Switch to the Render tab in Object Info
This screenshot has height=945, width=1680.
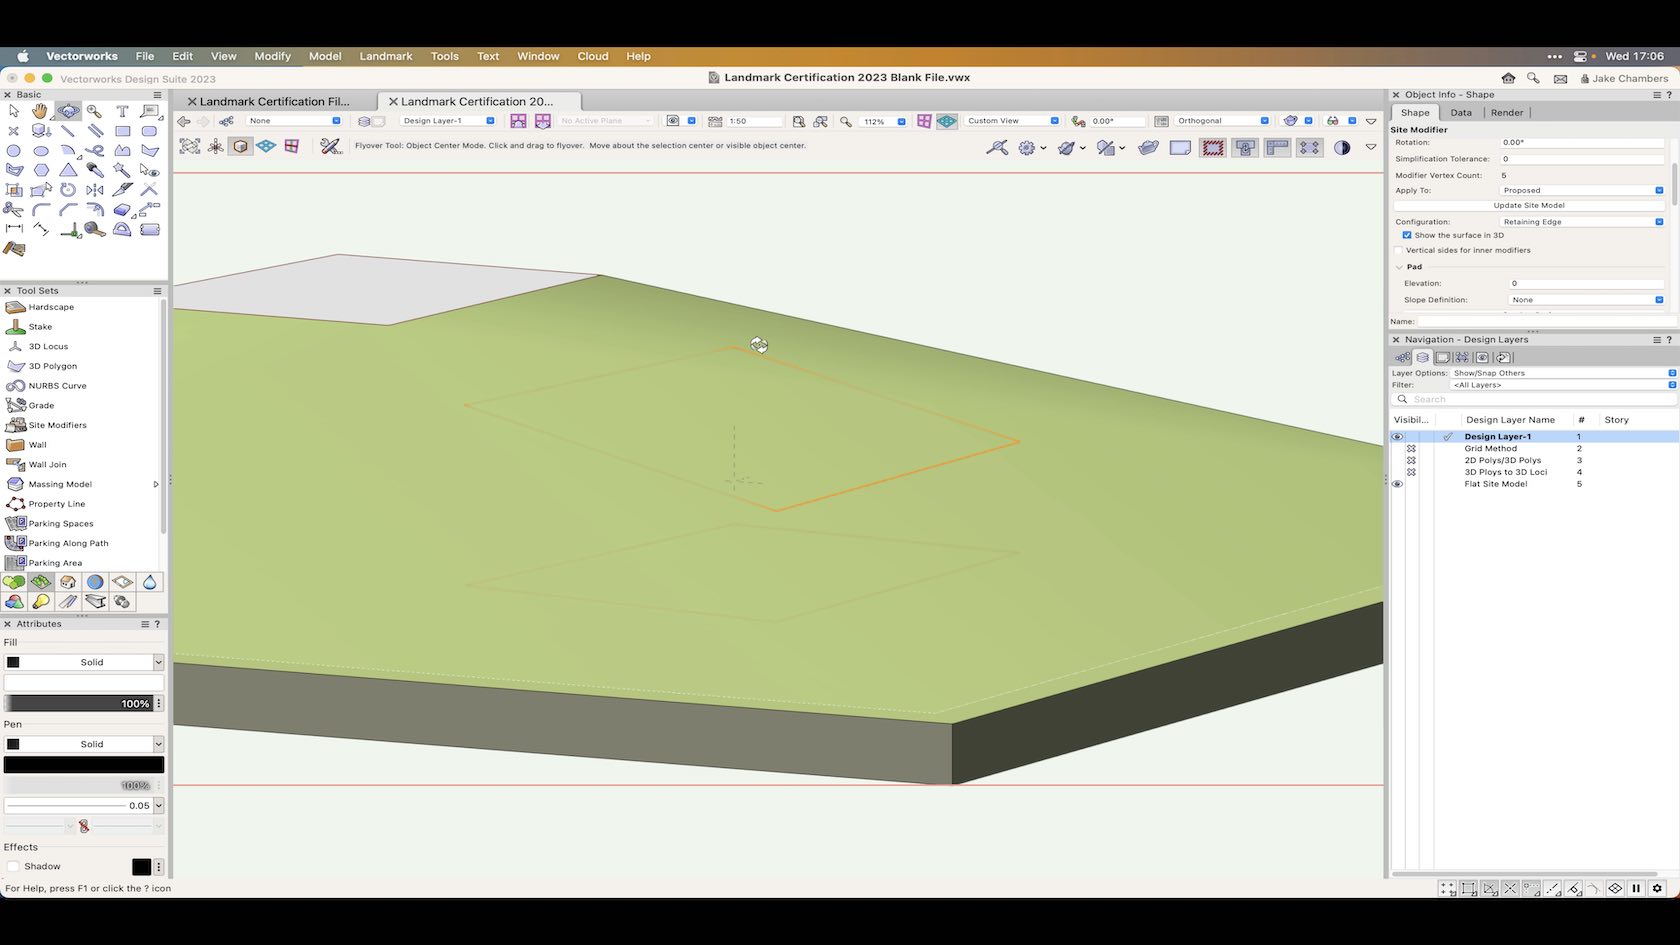(1506, 112)
